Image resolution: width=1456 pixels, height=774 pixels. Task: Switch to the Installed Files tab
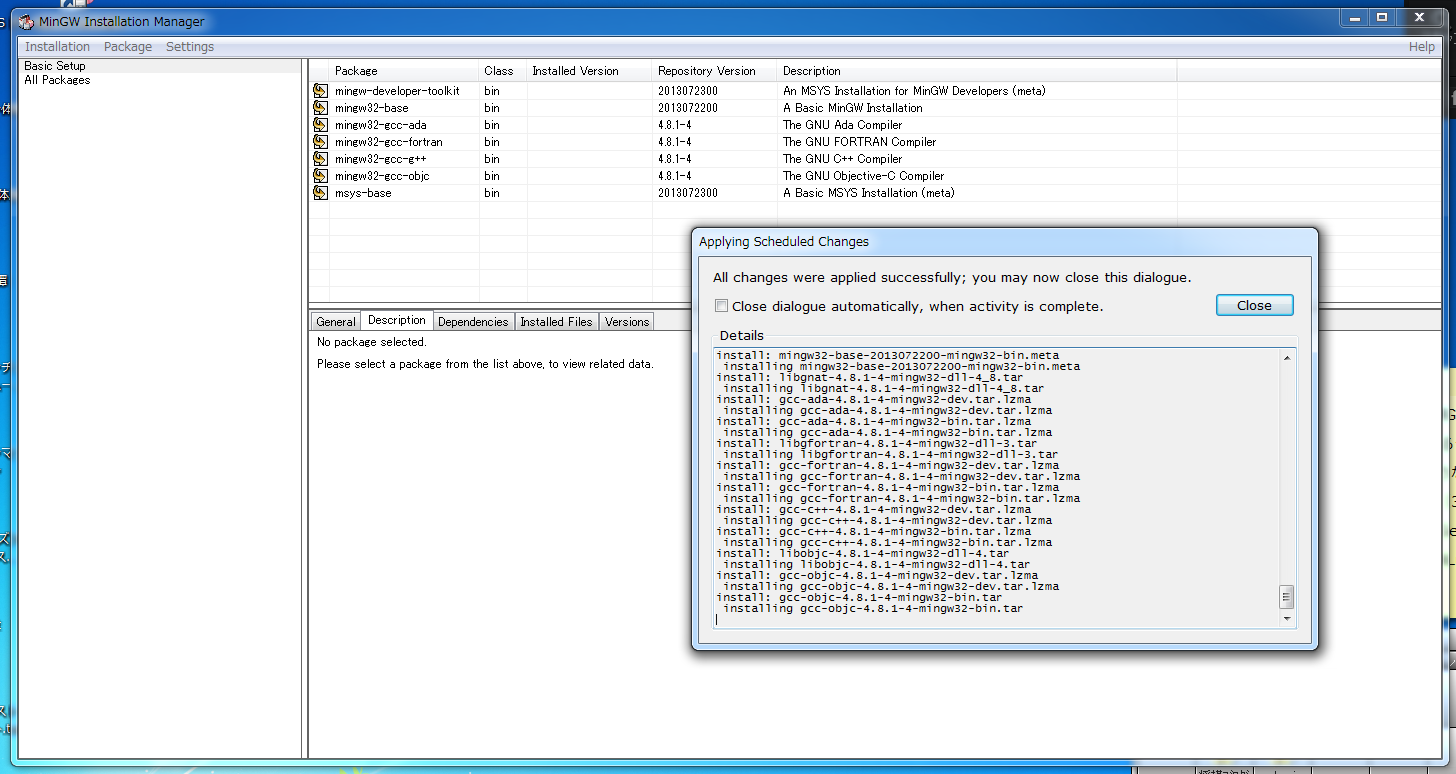click(x=556, y=322)
